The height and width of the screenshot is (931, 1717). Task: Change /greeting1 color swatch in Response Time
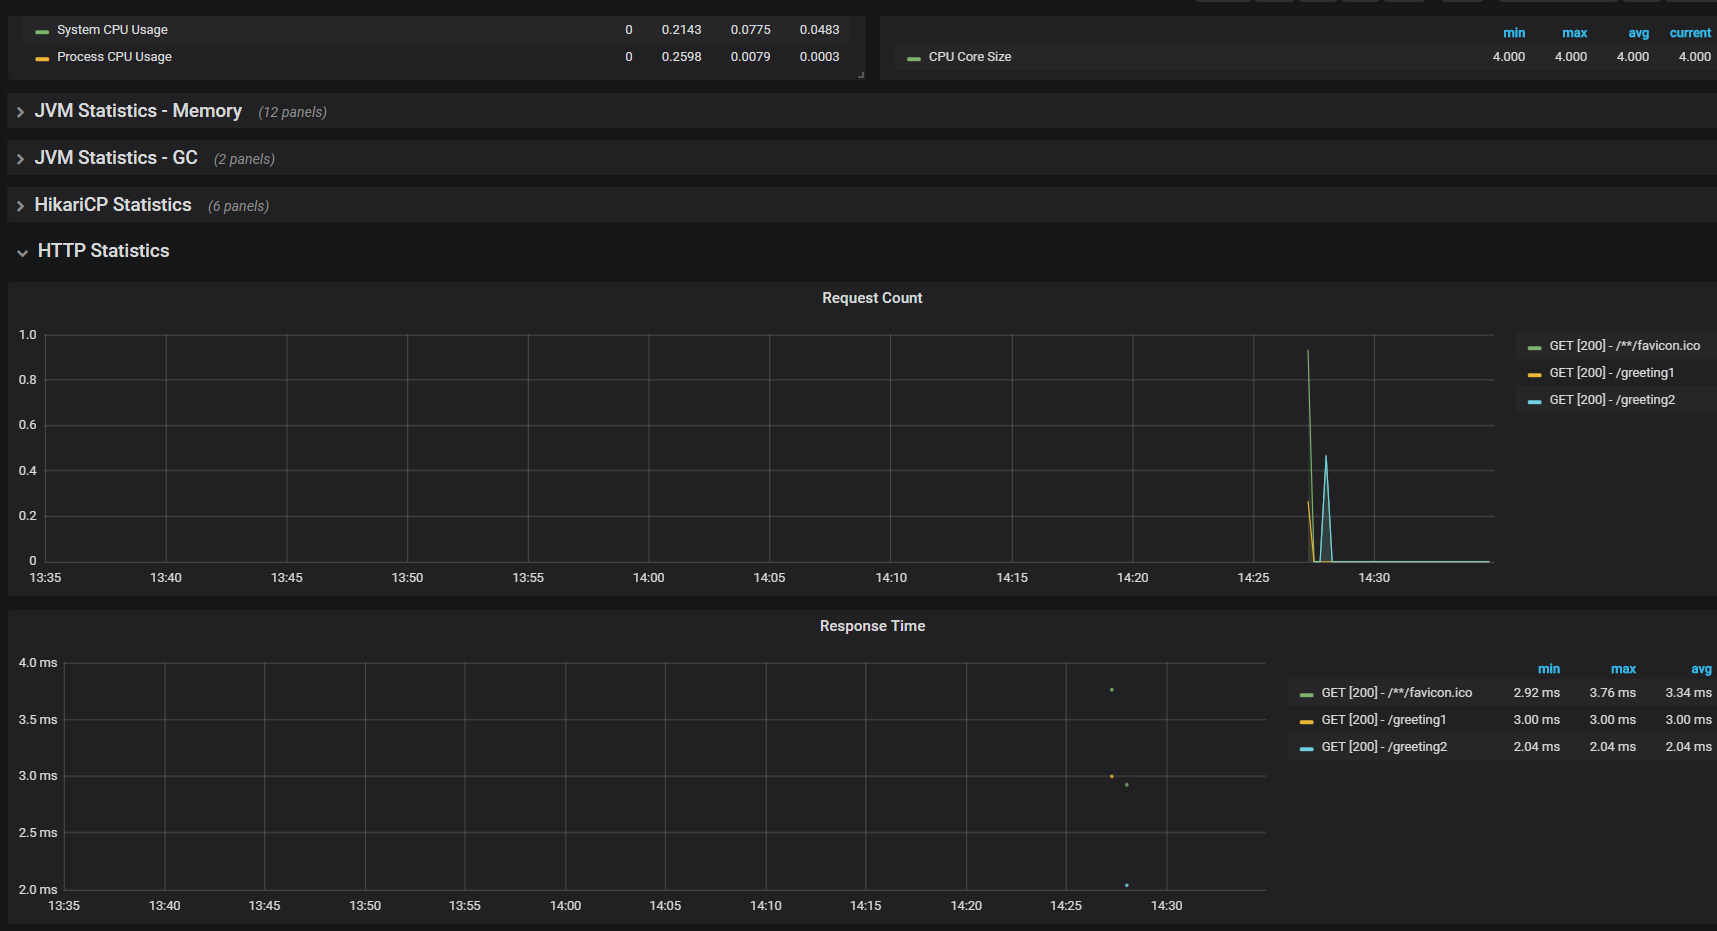tap(1307, 722)
